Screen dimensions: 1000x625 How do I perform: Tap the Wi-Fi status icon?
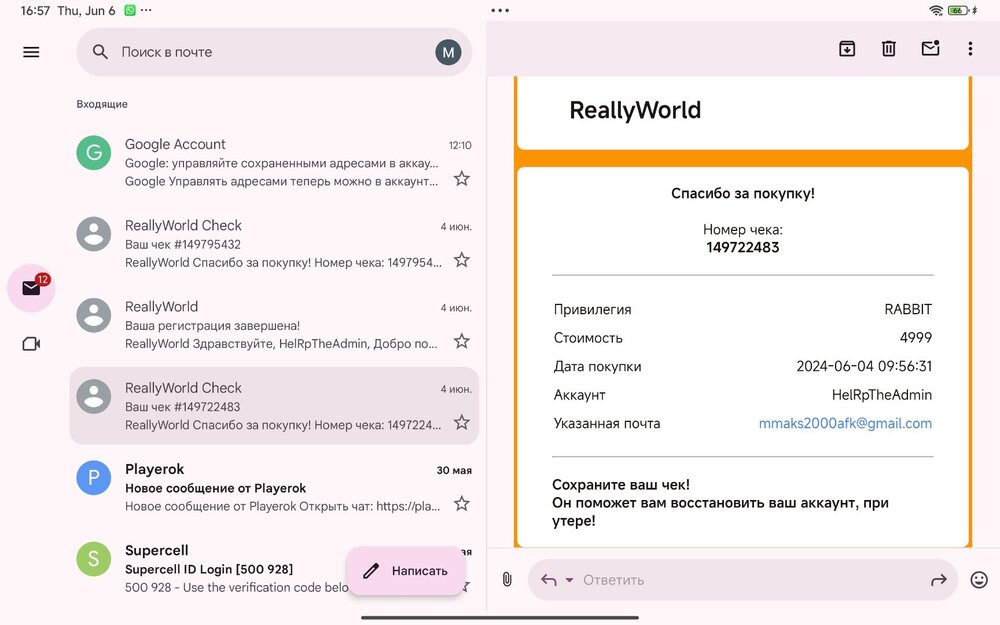point(936,10)
